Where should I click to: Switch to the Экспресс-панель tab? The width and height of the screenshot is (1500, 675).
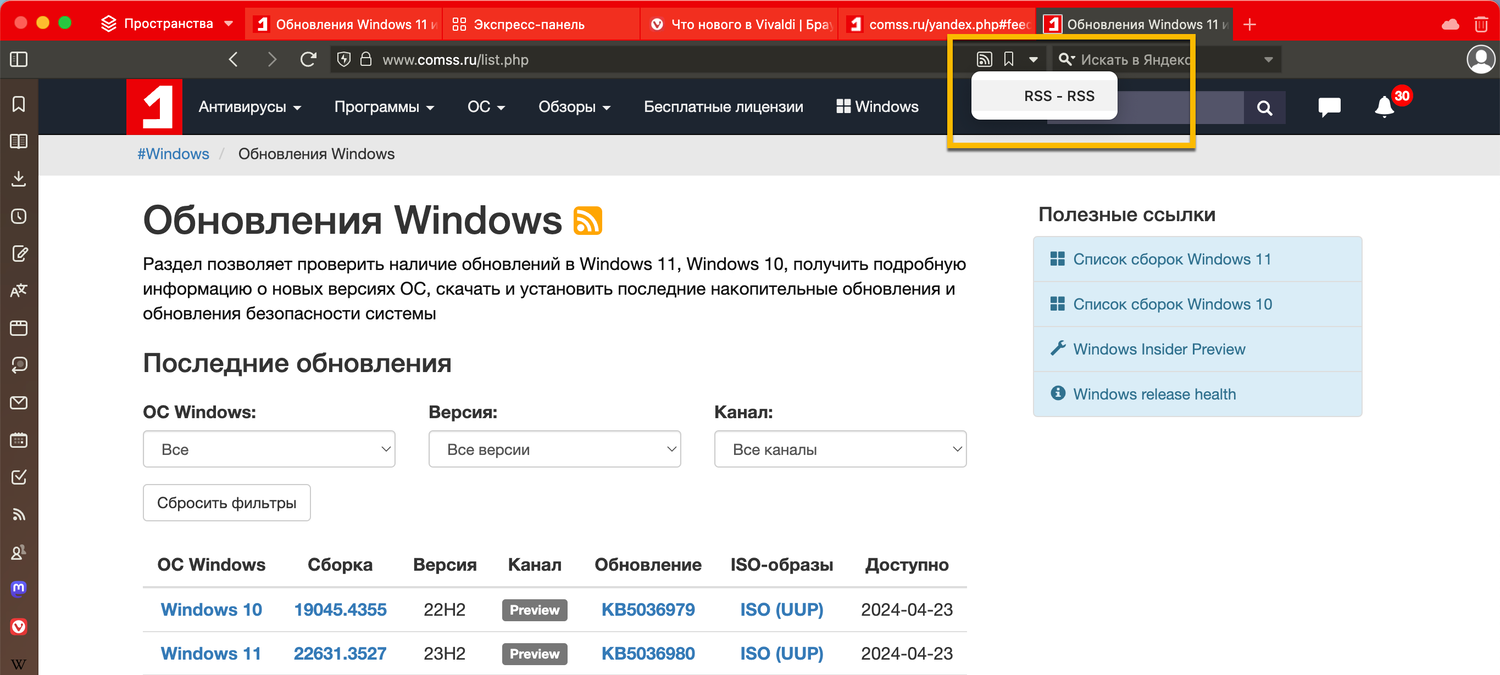[x=541, y=24]
